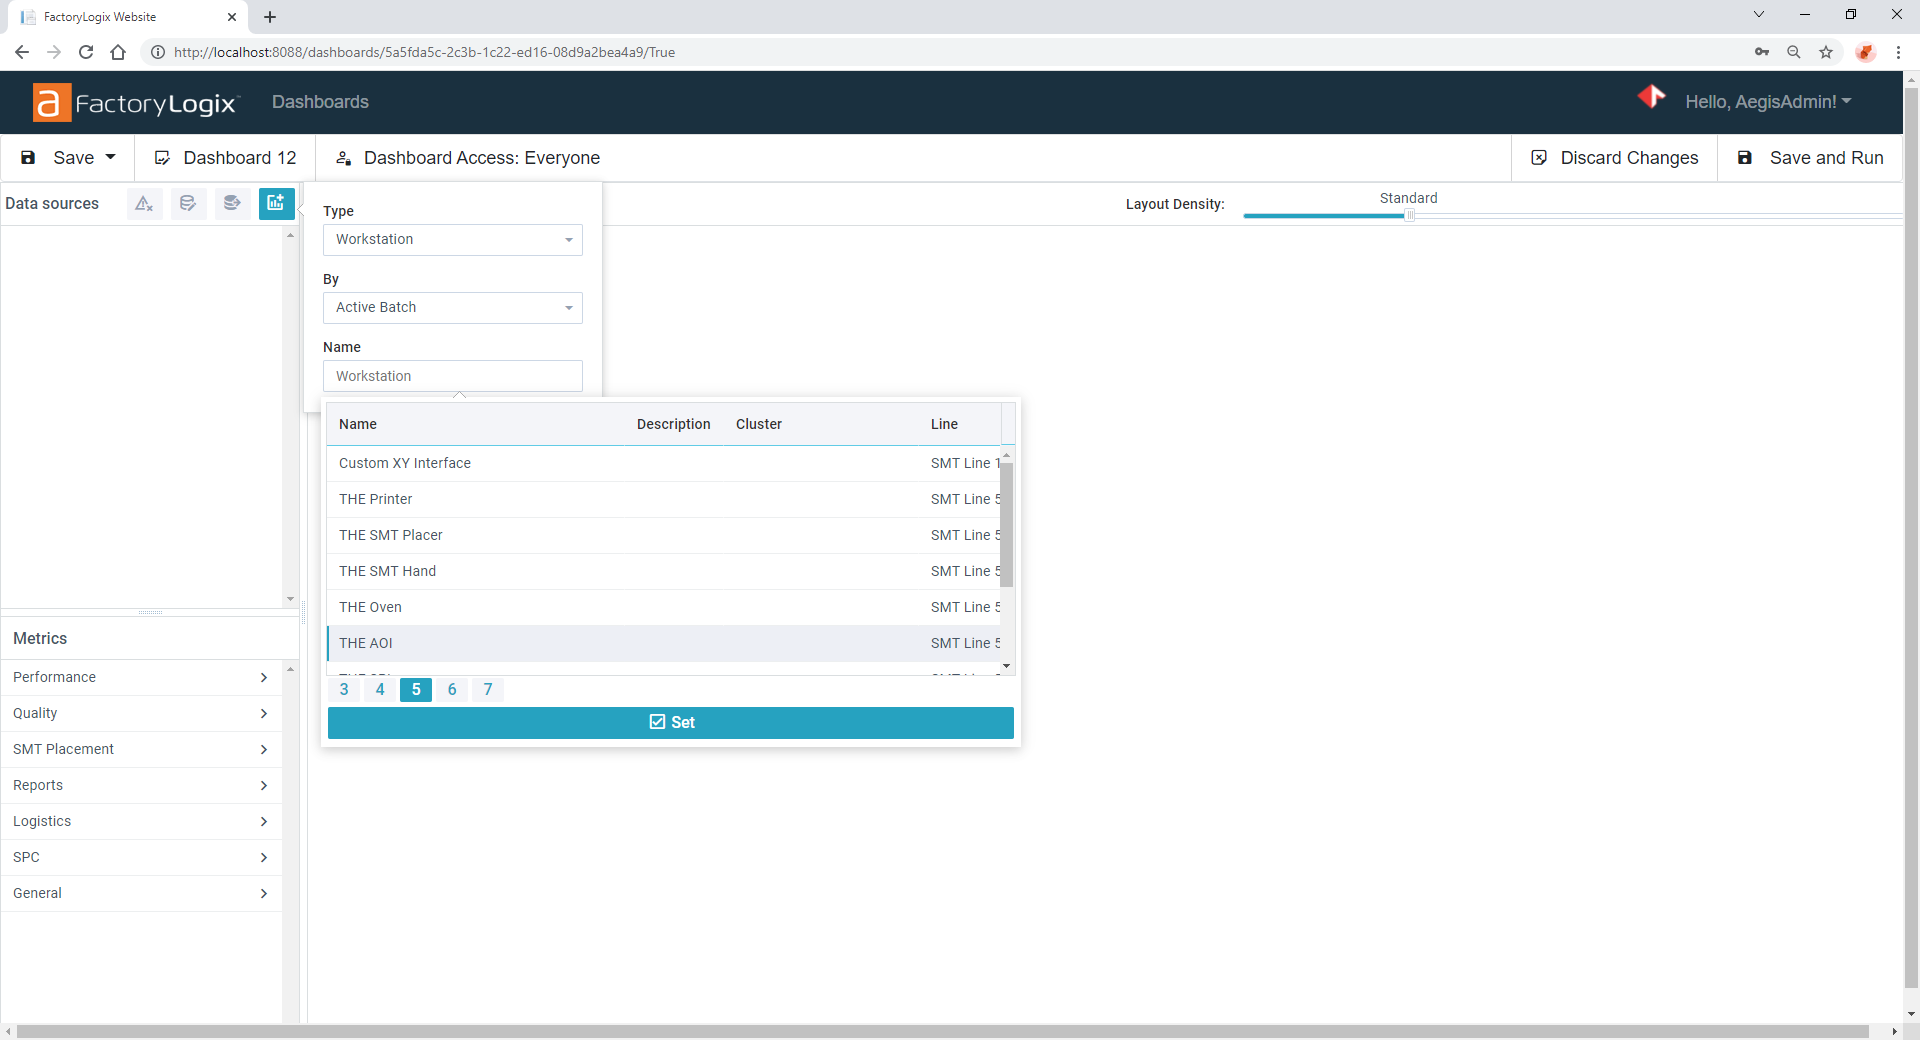The image size is (1920, 1040).
Task: Click the disk icon on Save and Run
Action: click(1745, 157)
